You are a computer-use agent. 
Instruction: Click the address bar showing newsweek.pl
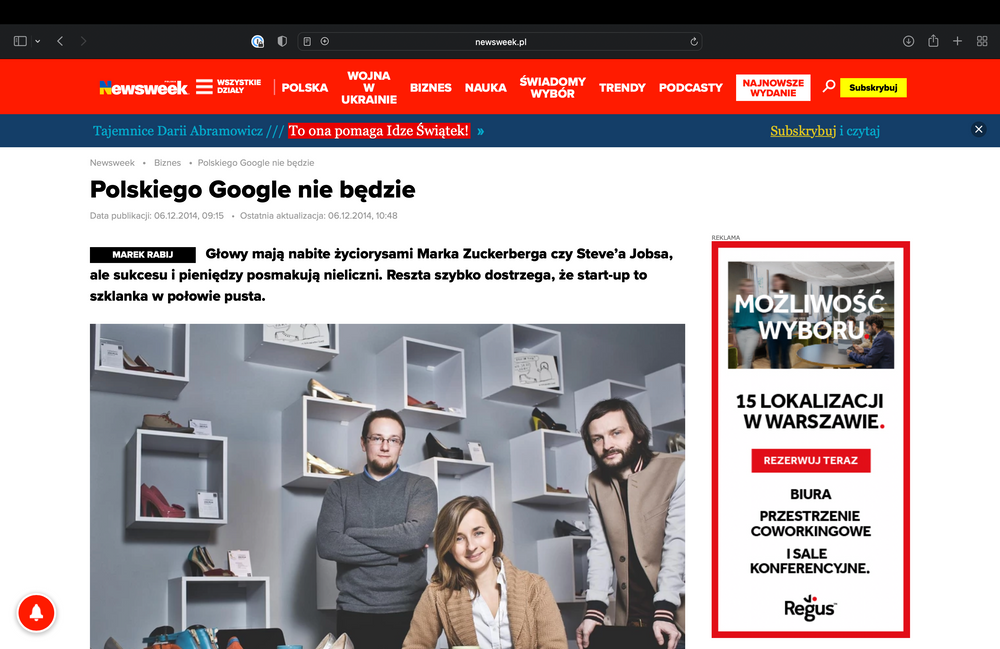tap(500, 41)
